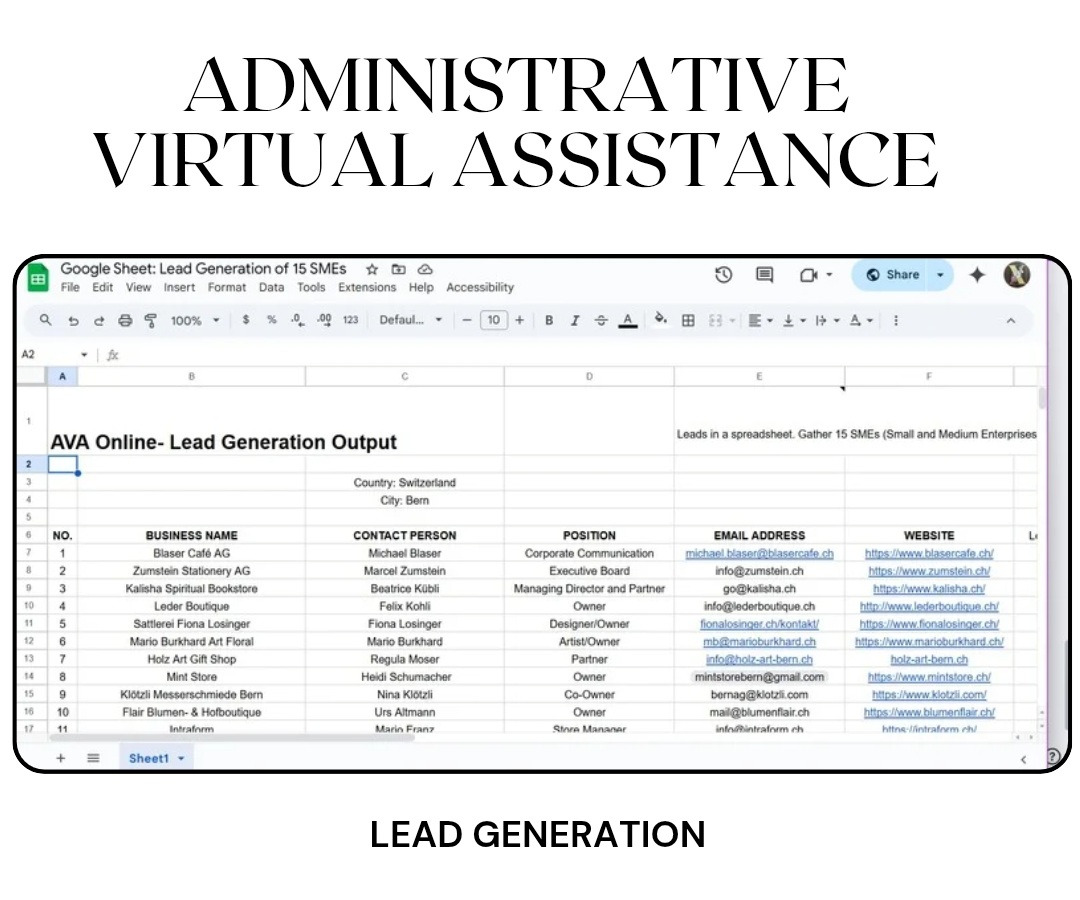This screenshot has width=1080, height=900.
Task: Open the blasercafe.ch website link
Action: [x=929, y=553]
